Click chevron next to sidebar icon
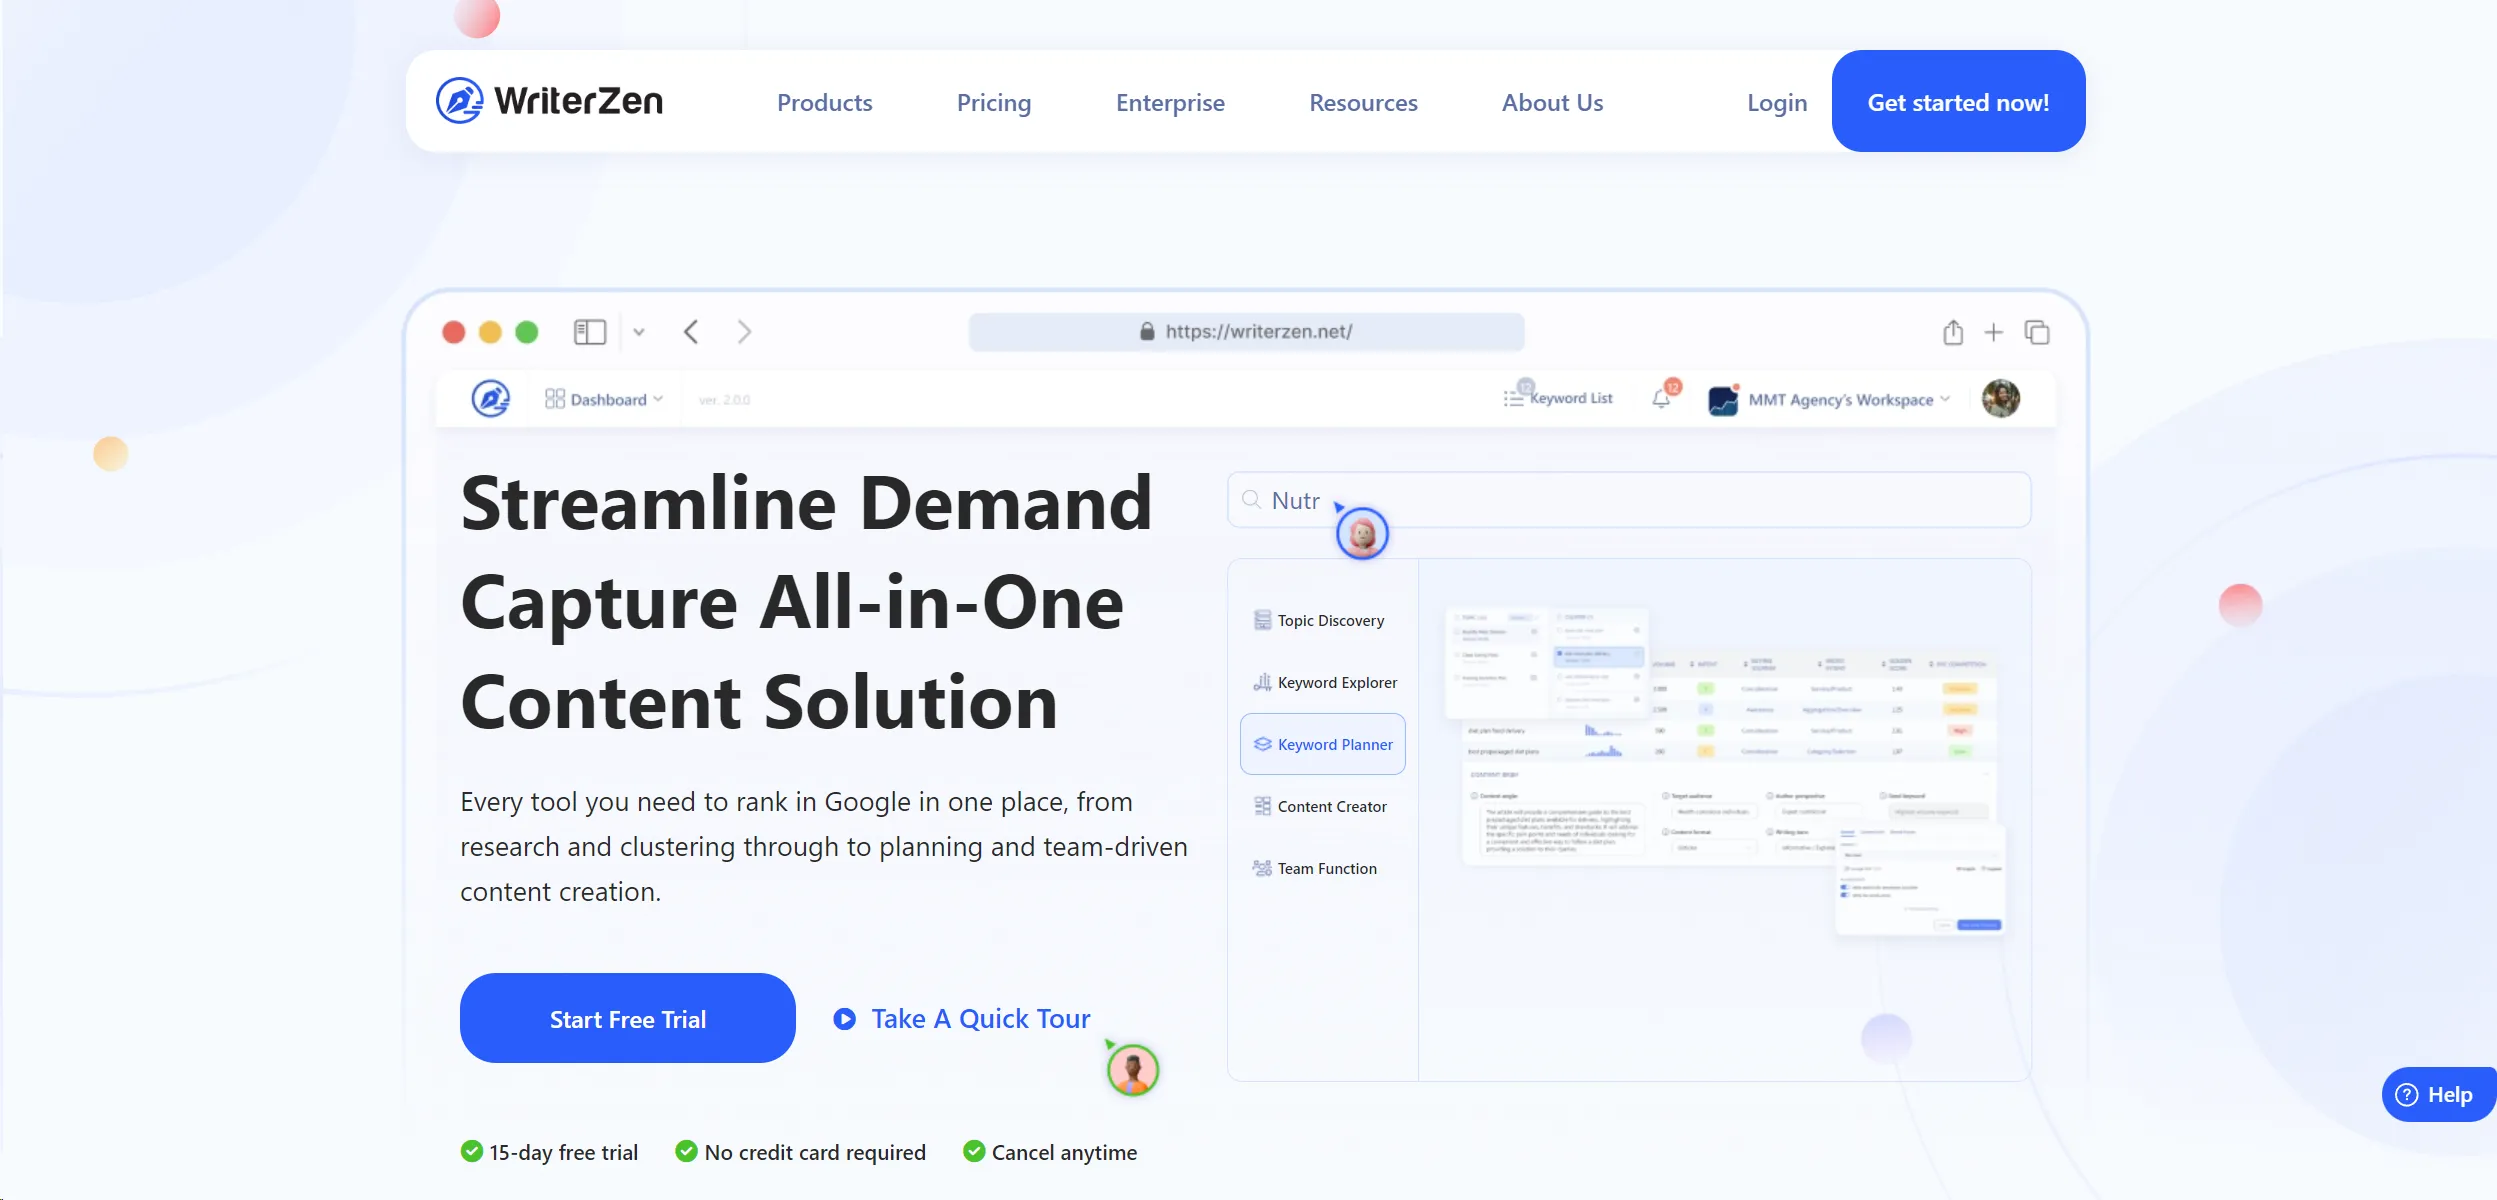The image size is (2497, 1200). tap(639, 332)
